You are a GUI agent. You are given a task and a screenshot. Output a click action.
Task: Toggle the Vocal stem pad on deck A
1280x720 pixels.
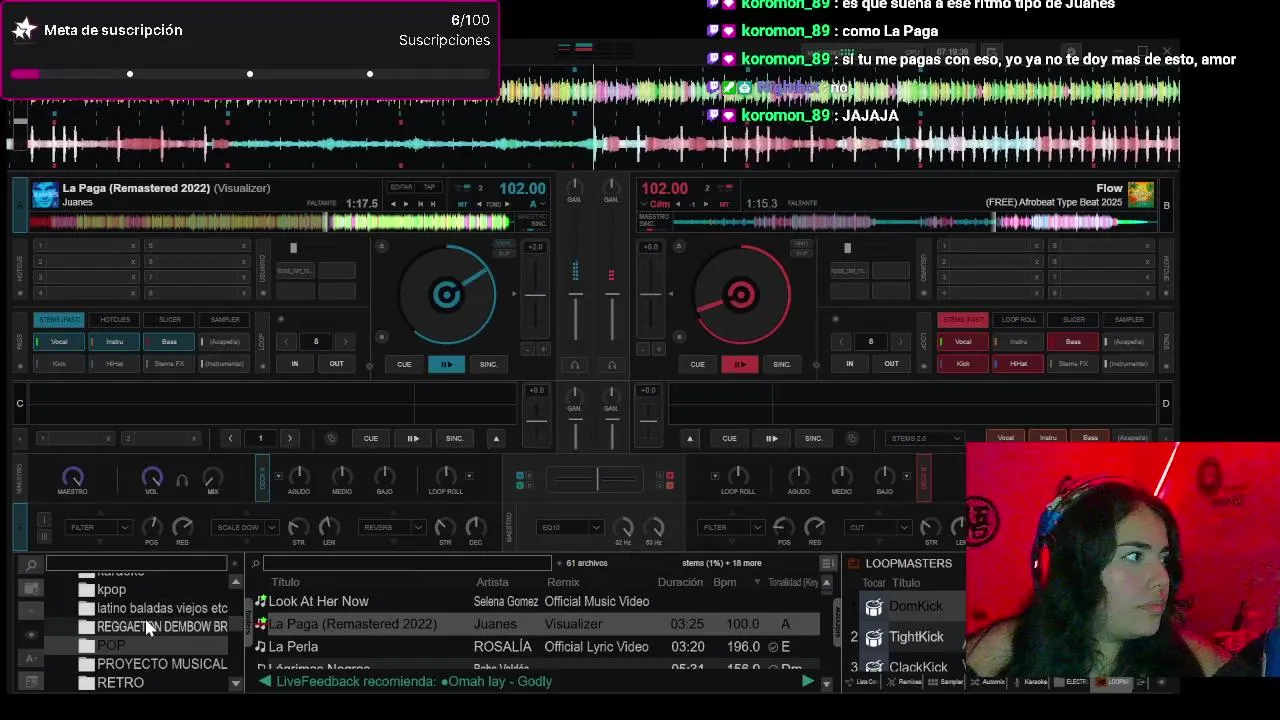pos(58,342)
